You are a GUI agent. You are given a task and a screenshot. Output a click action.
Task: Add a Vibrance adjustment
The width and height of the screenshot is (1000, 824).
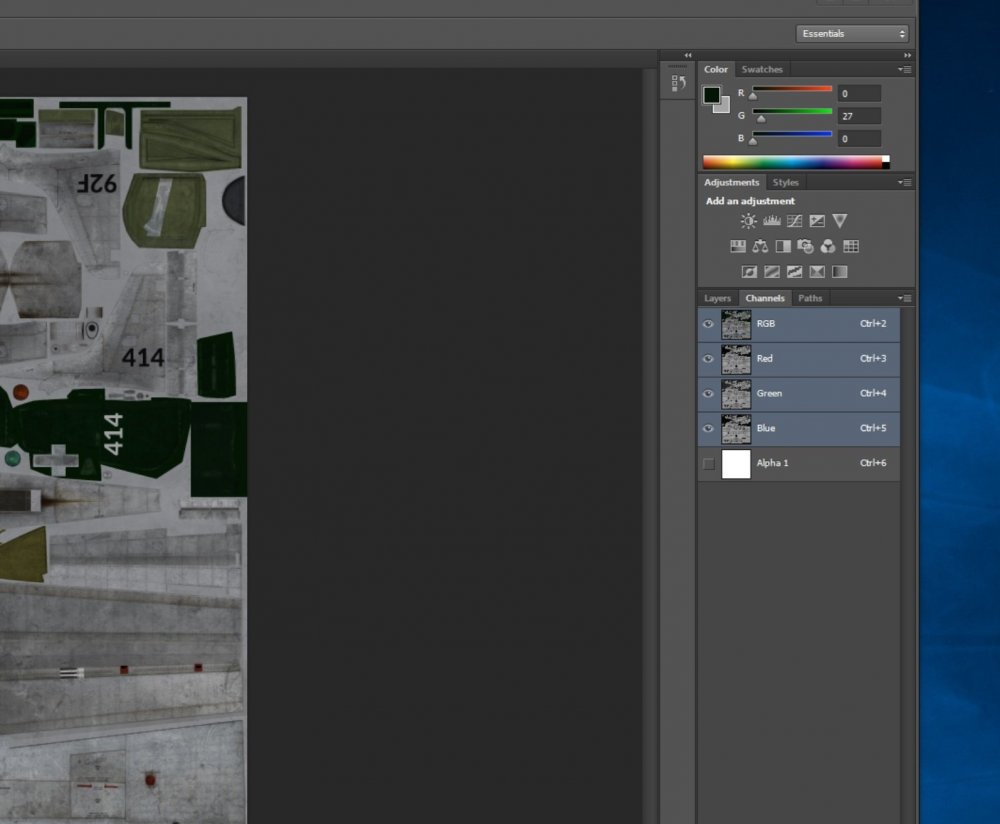tap(840, 221)
